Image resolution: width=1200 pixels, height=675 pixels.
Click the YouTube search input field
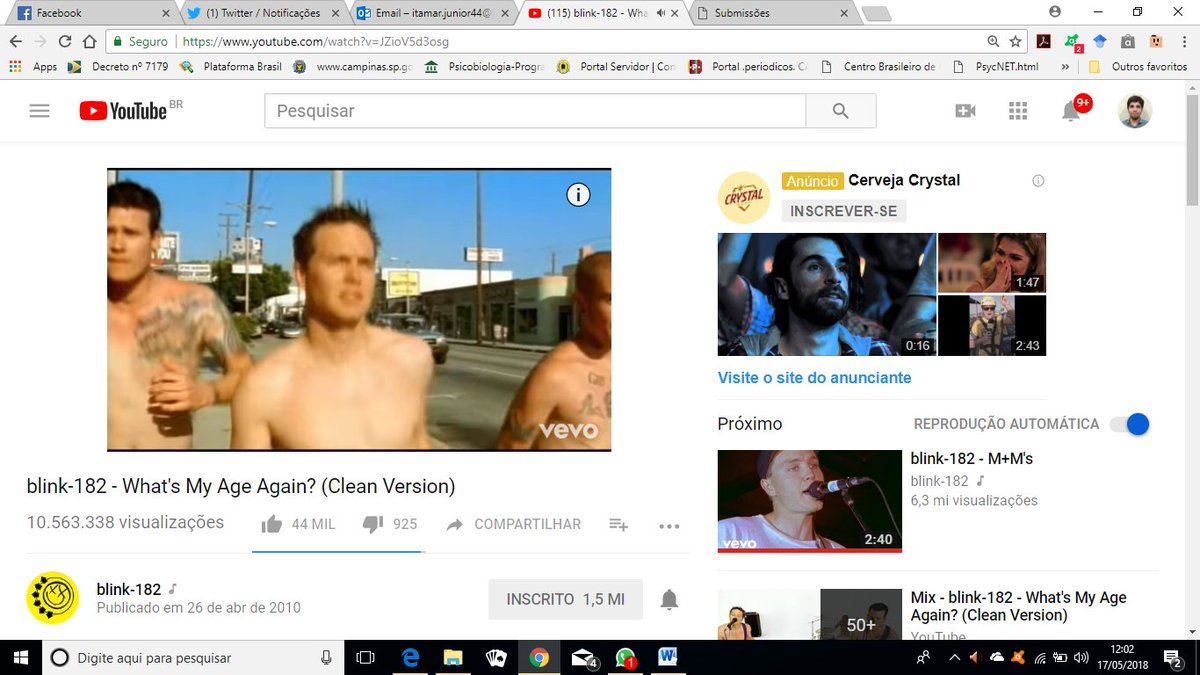tap(535, 111)
